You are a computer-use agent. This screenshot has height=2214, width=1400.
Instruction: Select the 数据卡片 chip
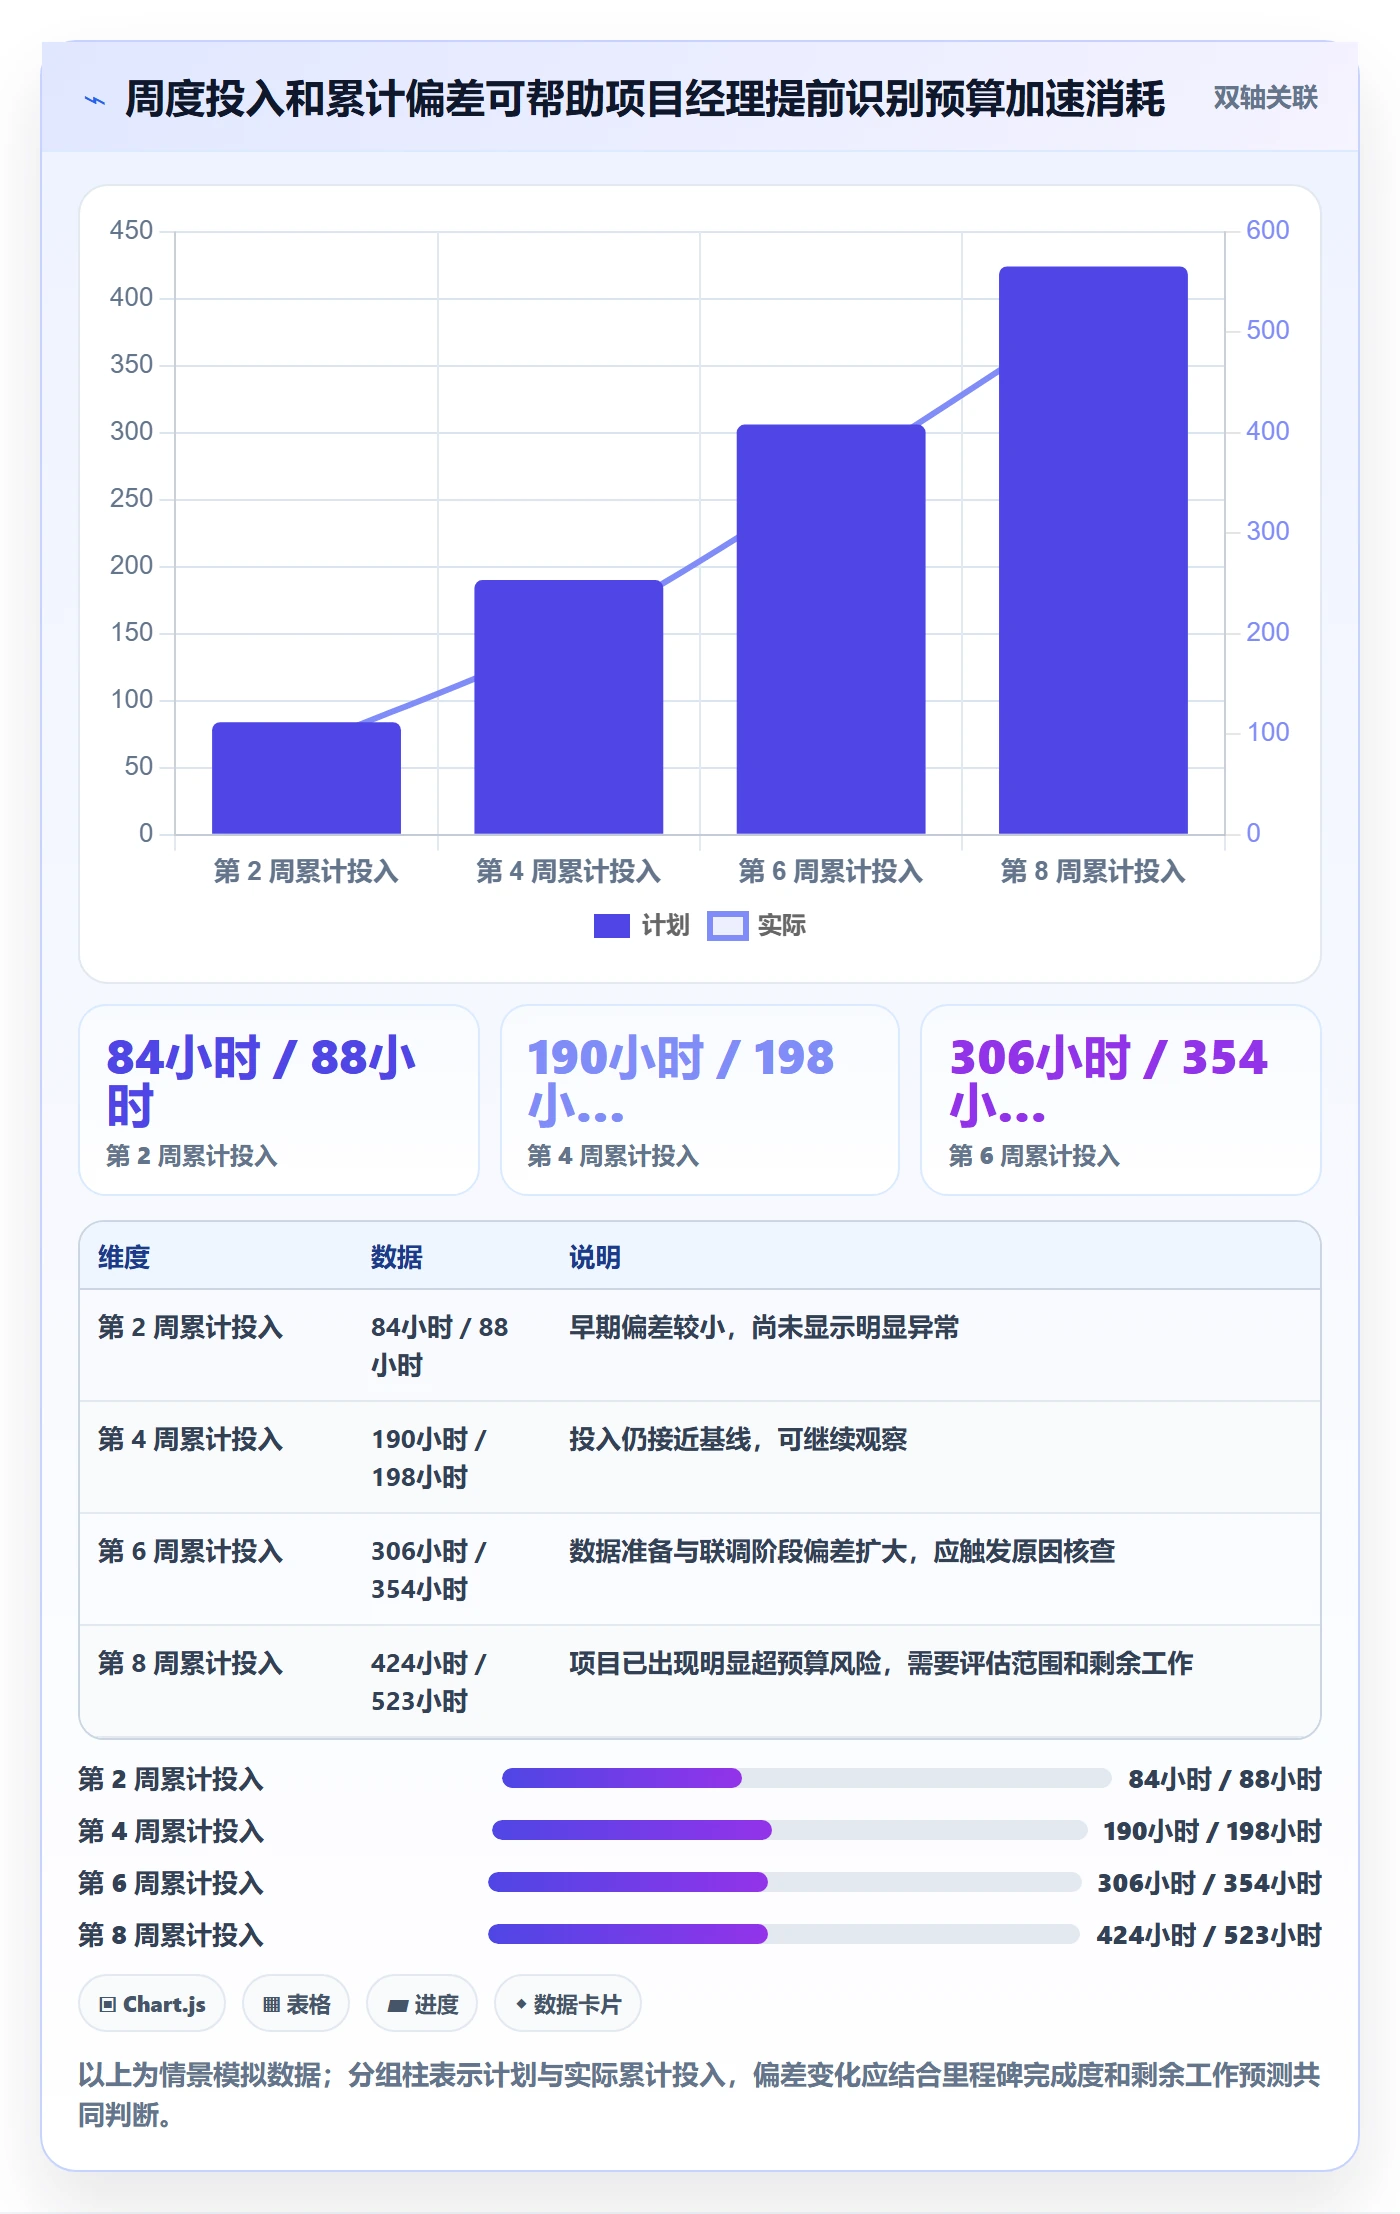pyautogui.click(x=568, y=2004)
